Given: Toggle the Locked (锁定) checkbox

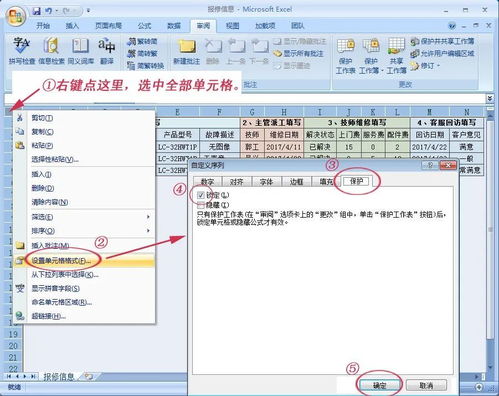Looking at the screenshot, I should 201,195.
